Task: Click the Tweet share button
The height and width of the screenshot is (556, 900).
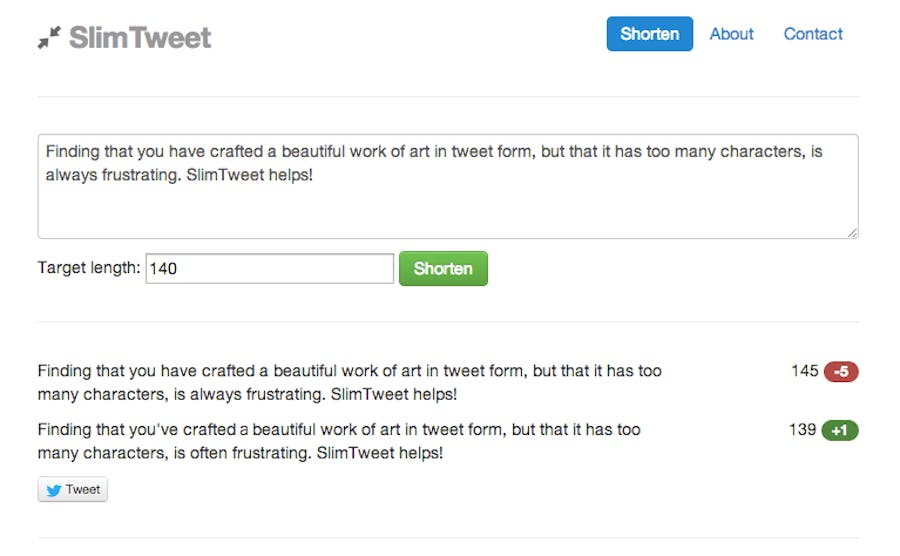Action: tap(73, 489)
